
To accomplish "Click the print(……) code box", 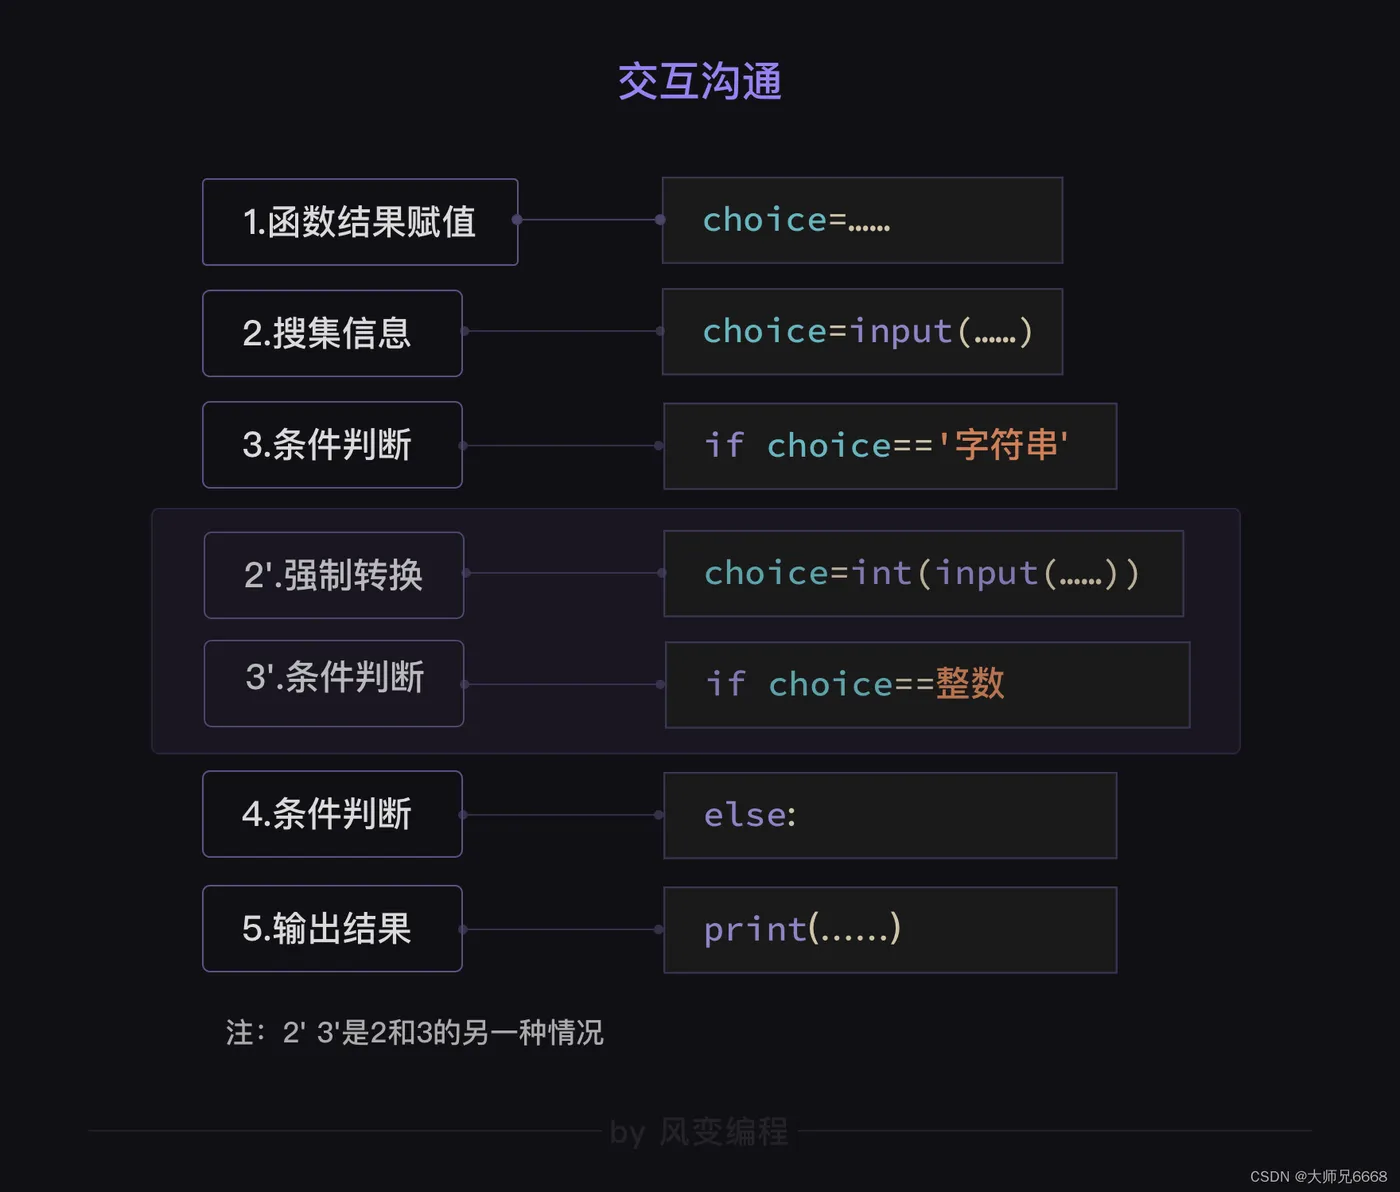I will click(890, 930).
